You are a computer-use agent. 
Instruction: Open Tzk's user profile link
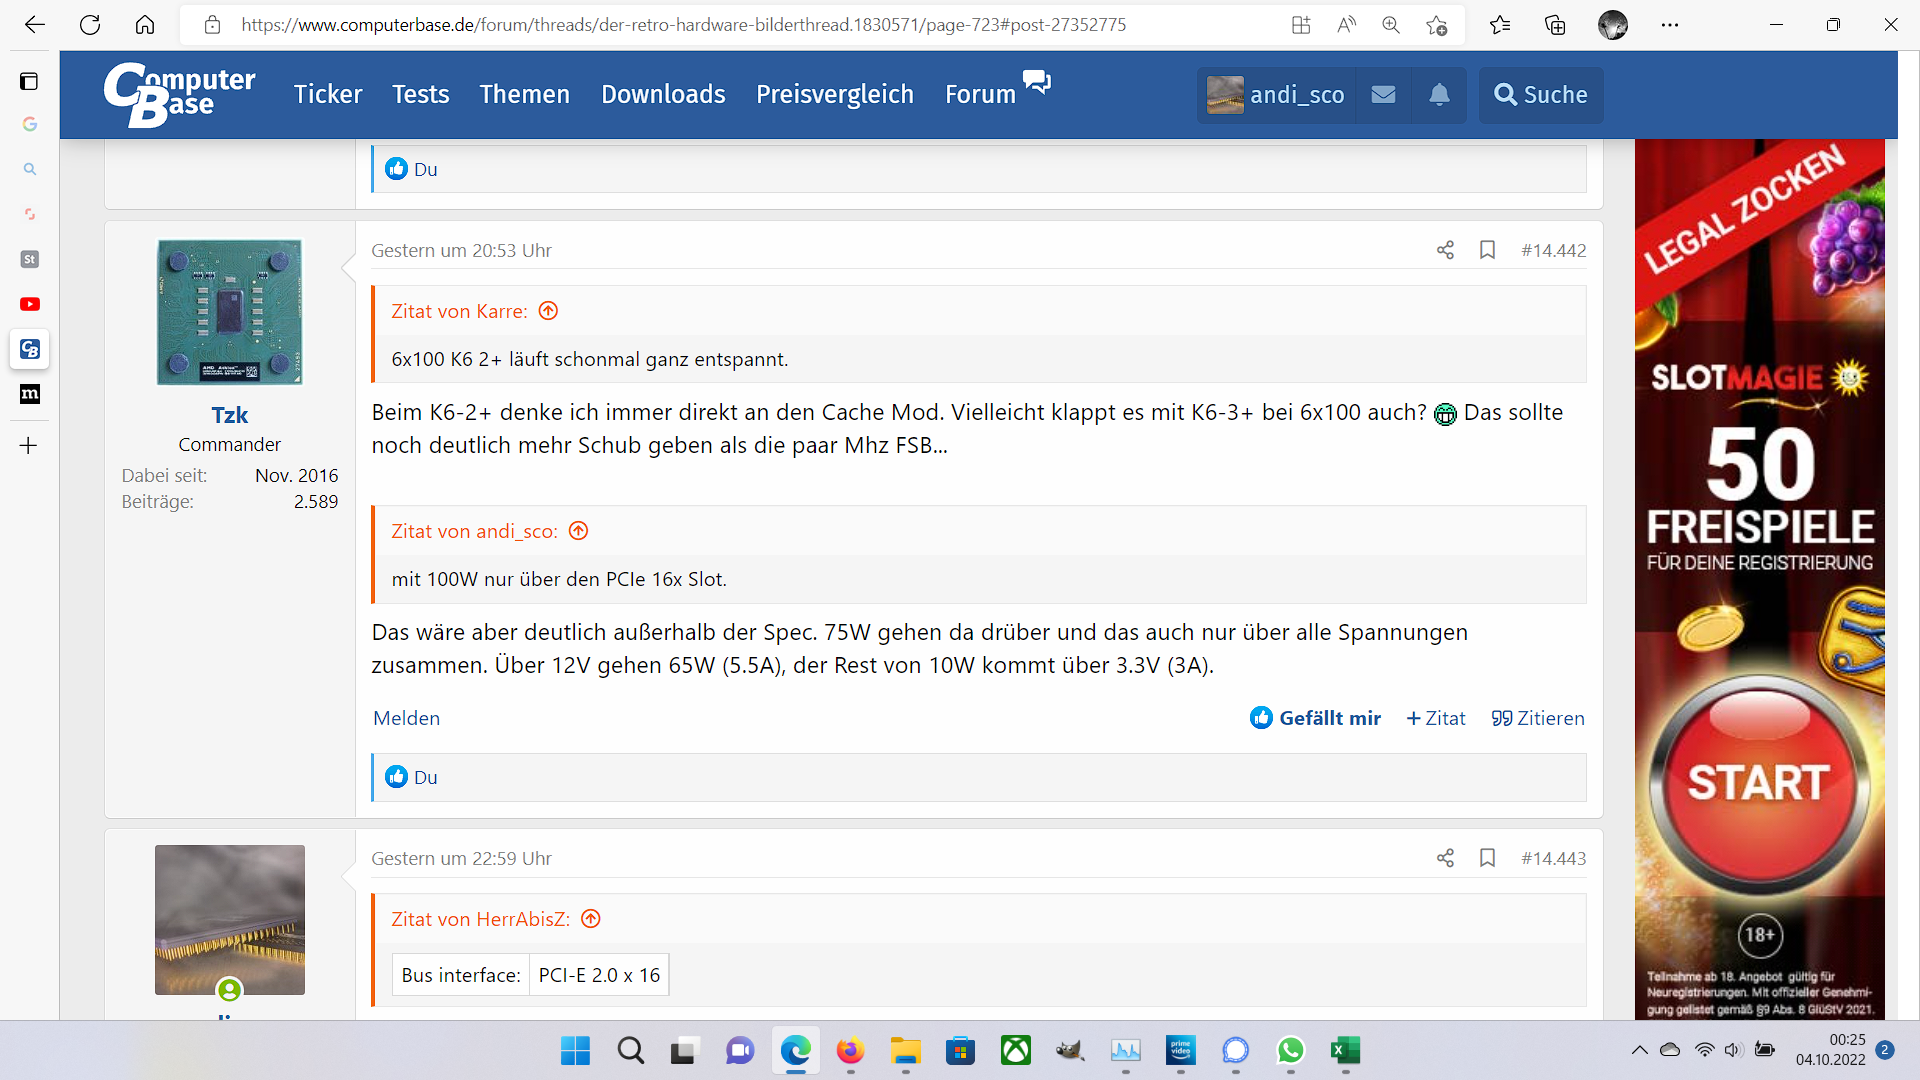pyautogui.click(x=229, y=415)
